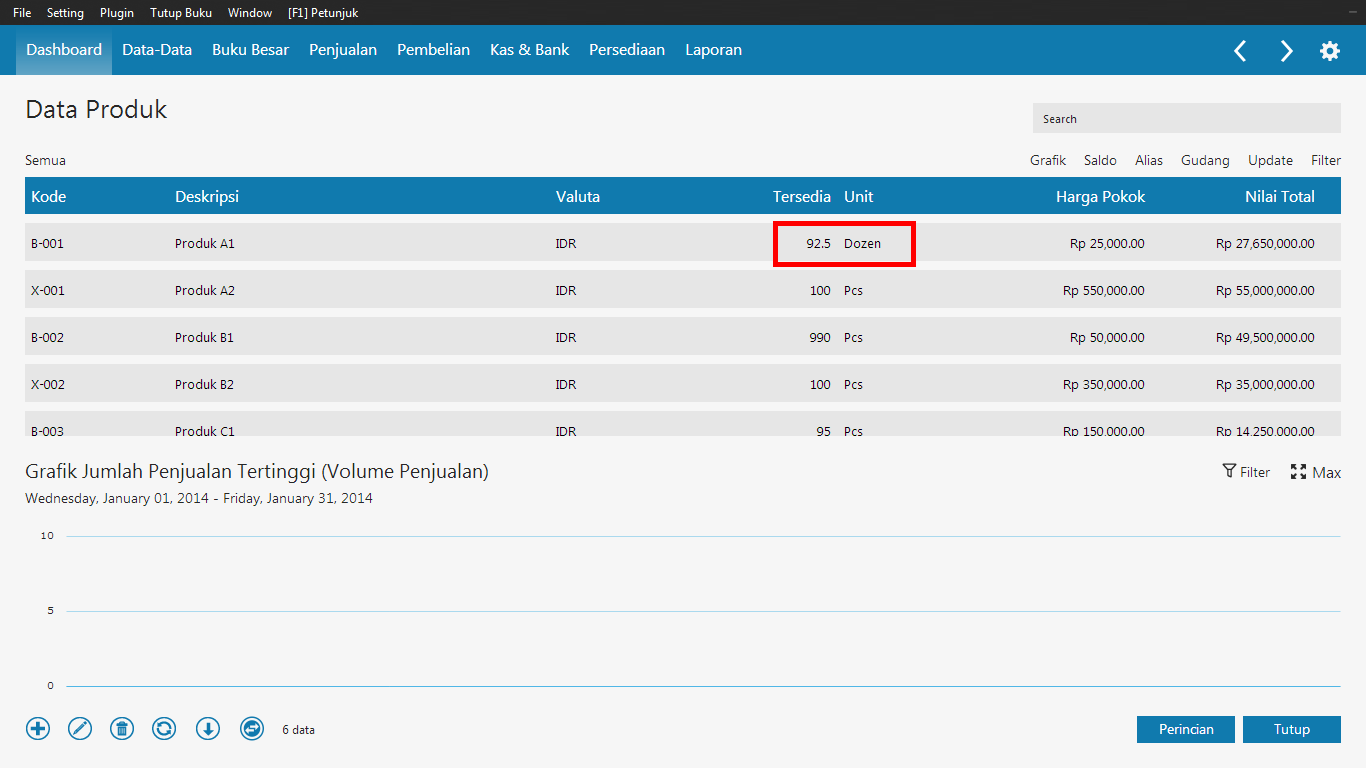Click the download arrow icon

208,729
